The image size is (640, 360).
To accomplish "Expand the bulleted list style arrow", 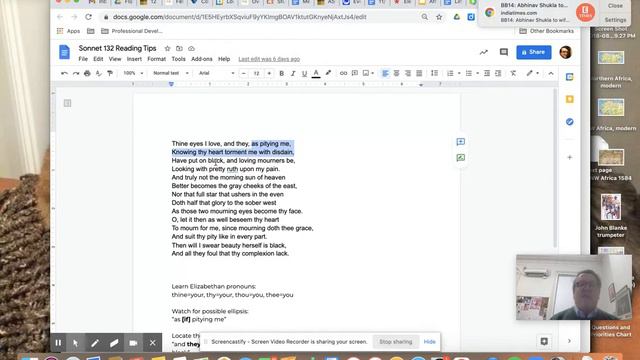I will click(477, 73).
